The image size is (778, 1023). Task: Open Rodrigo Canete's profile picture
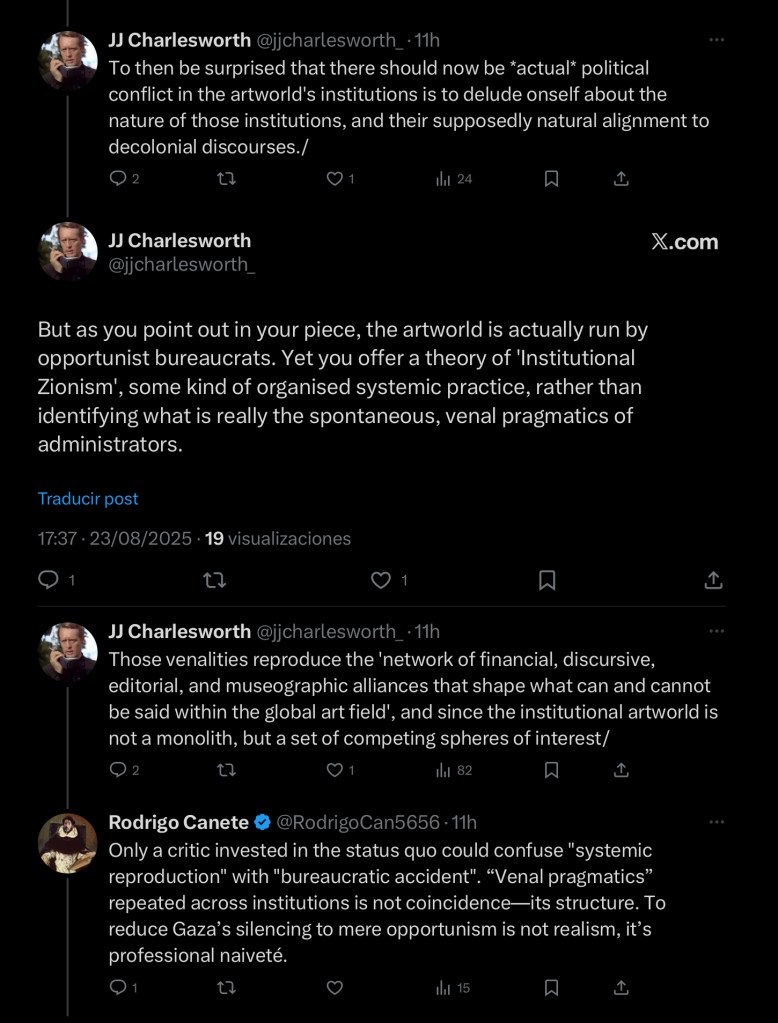click(x=67, y=842)
